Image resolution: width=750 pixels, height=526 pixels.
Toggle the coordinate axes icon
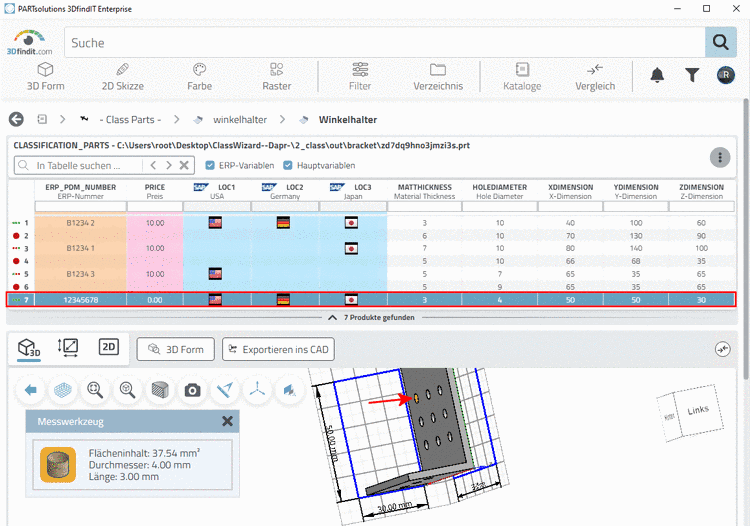257,390
